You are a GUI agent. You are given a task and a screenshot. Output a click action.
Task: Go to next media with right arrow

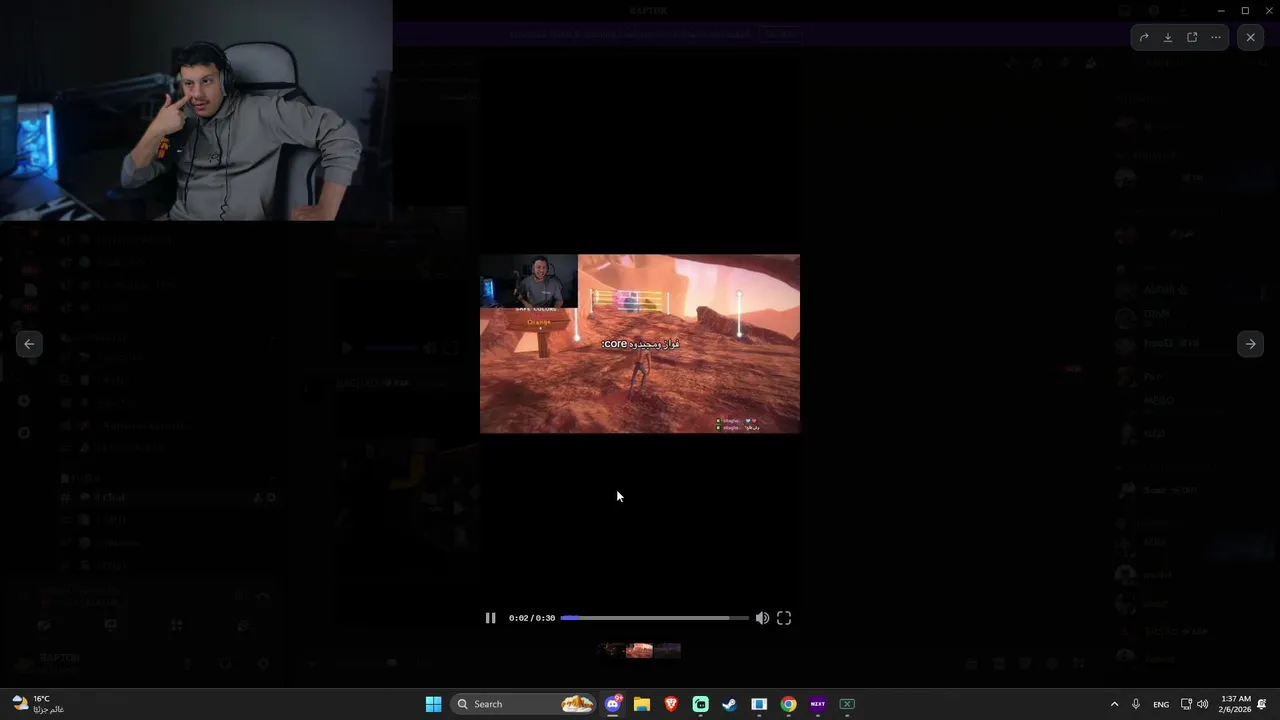(1250, 344)
